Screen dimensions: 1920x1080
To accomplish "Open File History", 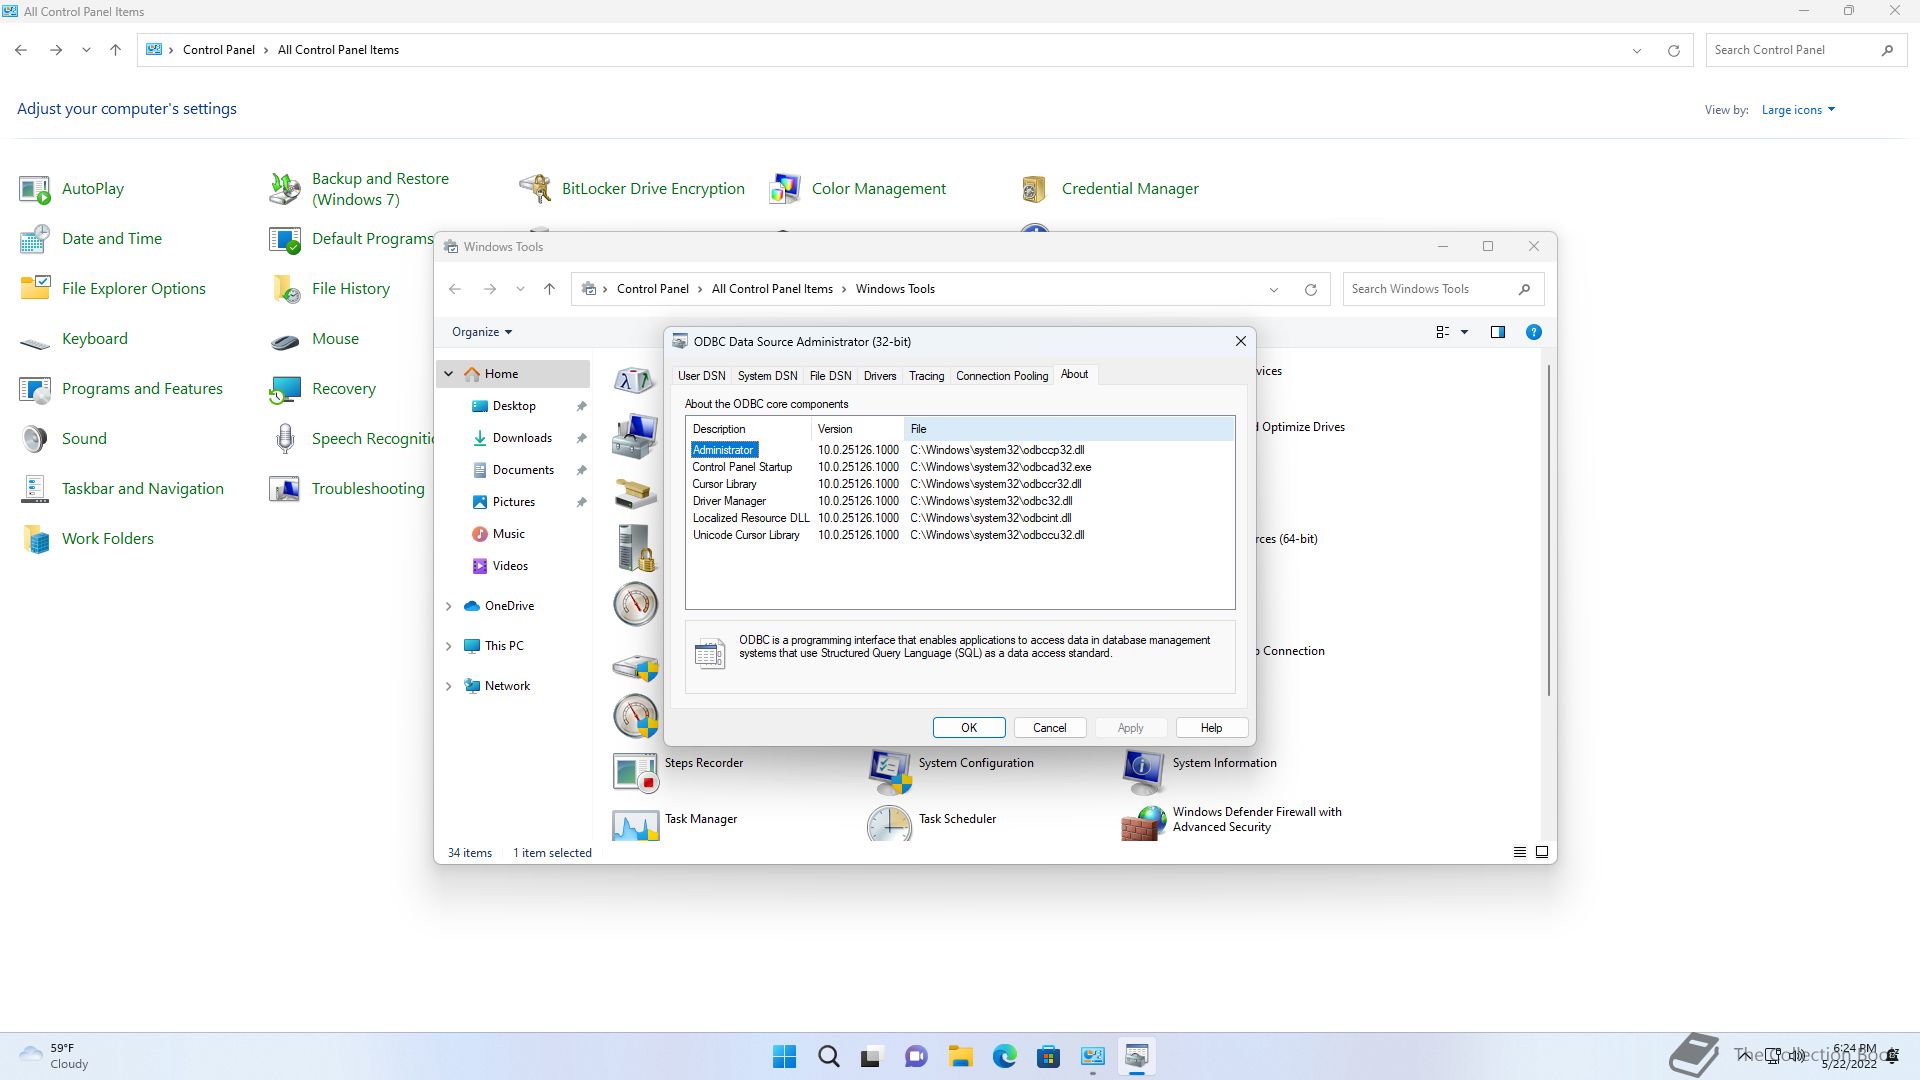I will point(330,289).
